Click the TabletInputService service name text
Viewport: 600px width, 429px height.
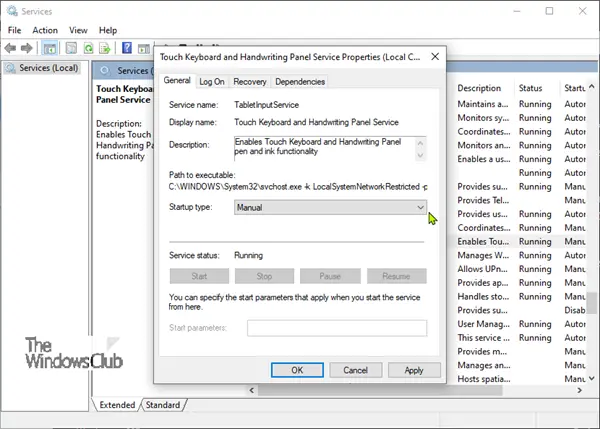pos(266,105)
